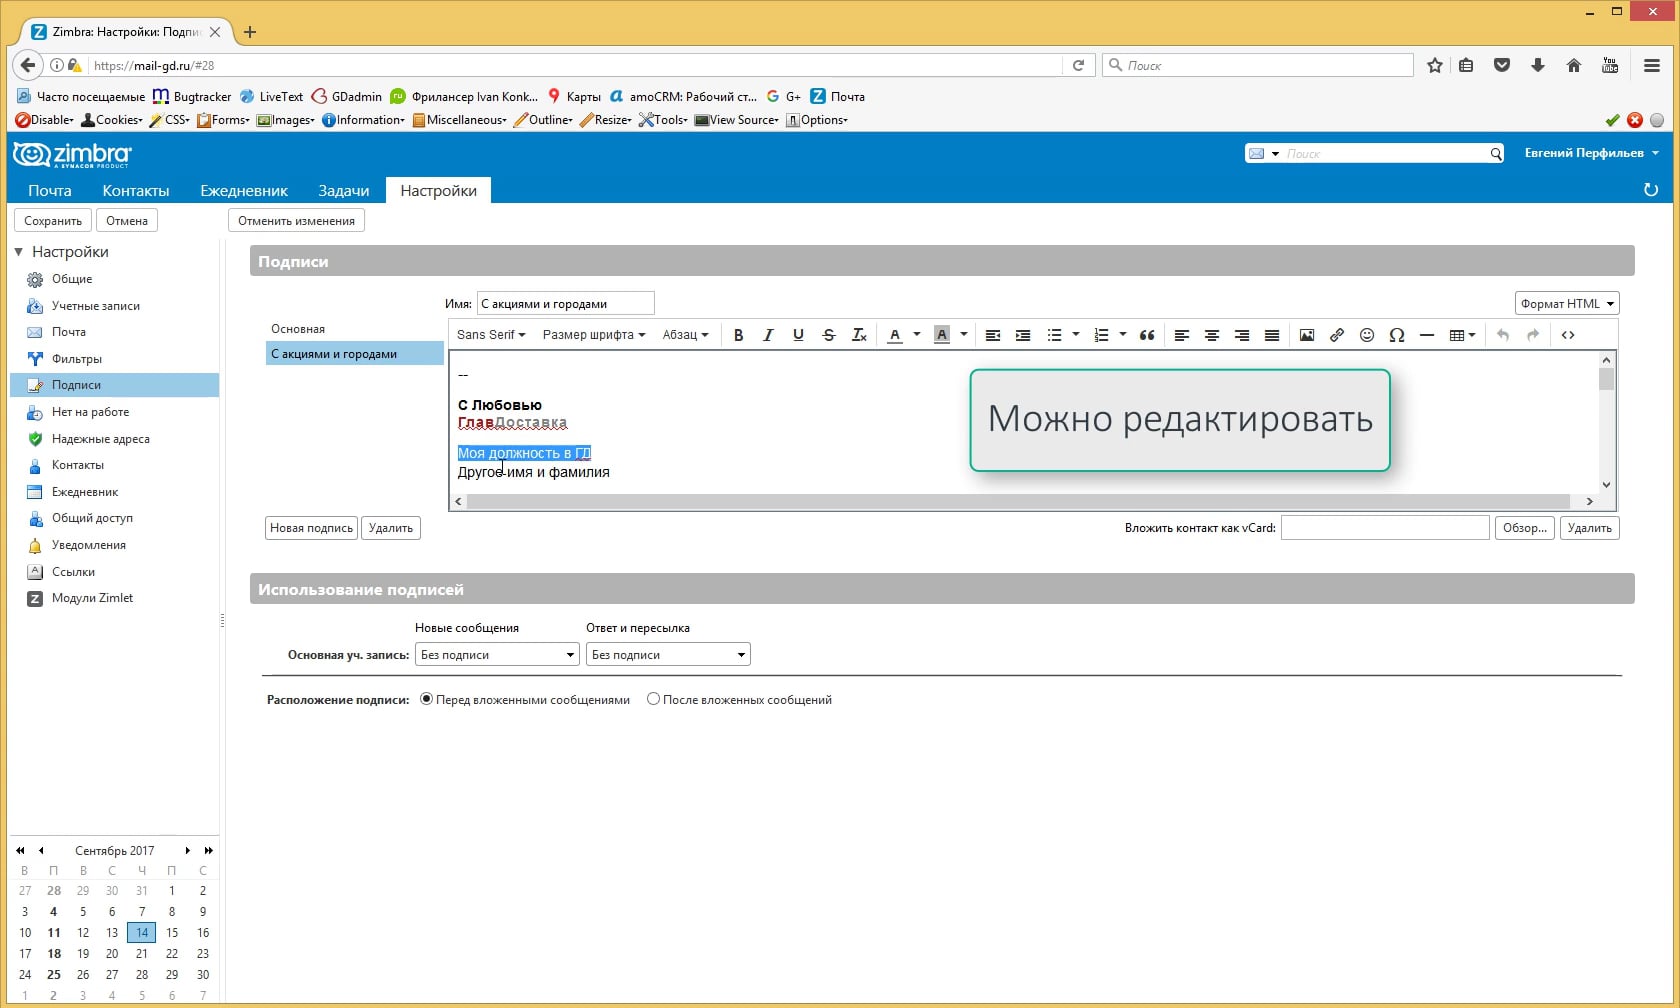Click the vCard contact input field
The width and height of the screenshot is (1680, 1008).
1385,527
